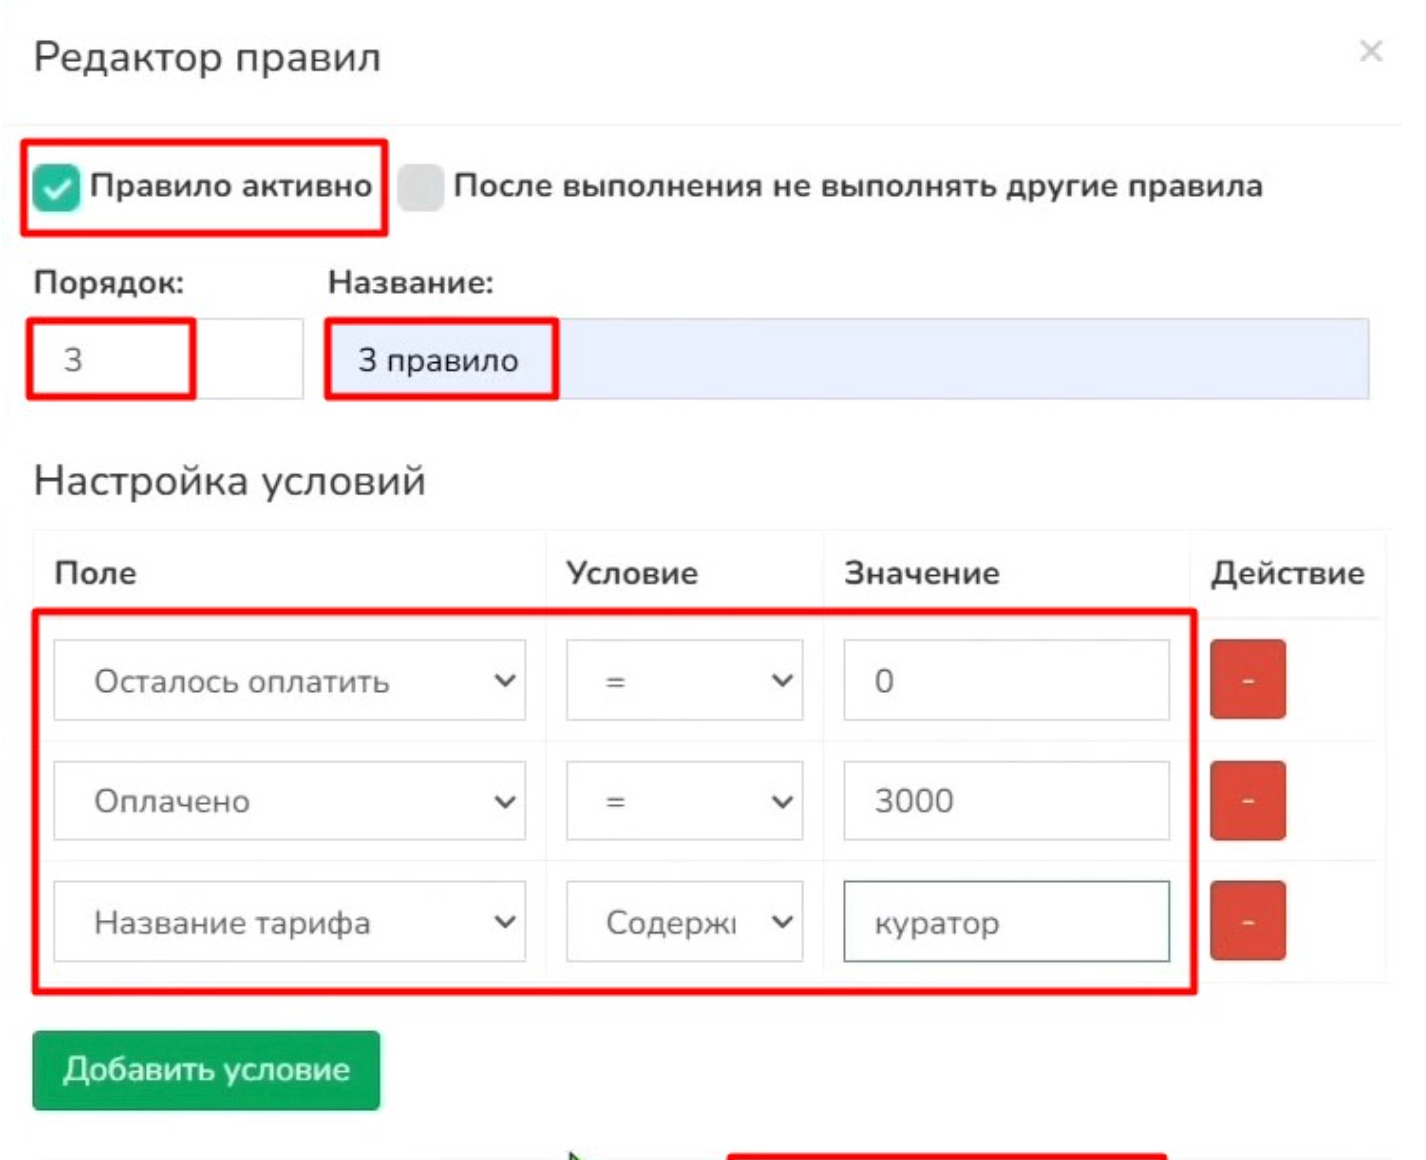Uncheck the Правило активно checkbox
This screenshot has width=1426, height=1160.
point(56,187)
